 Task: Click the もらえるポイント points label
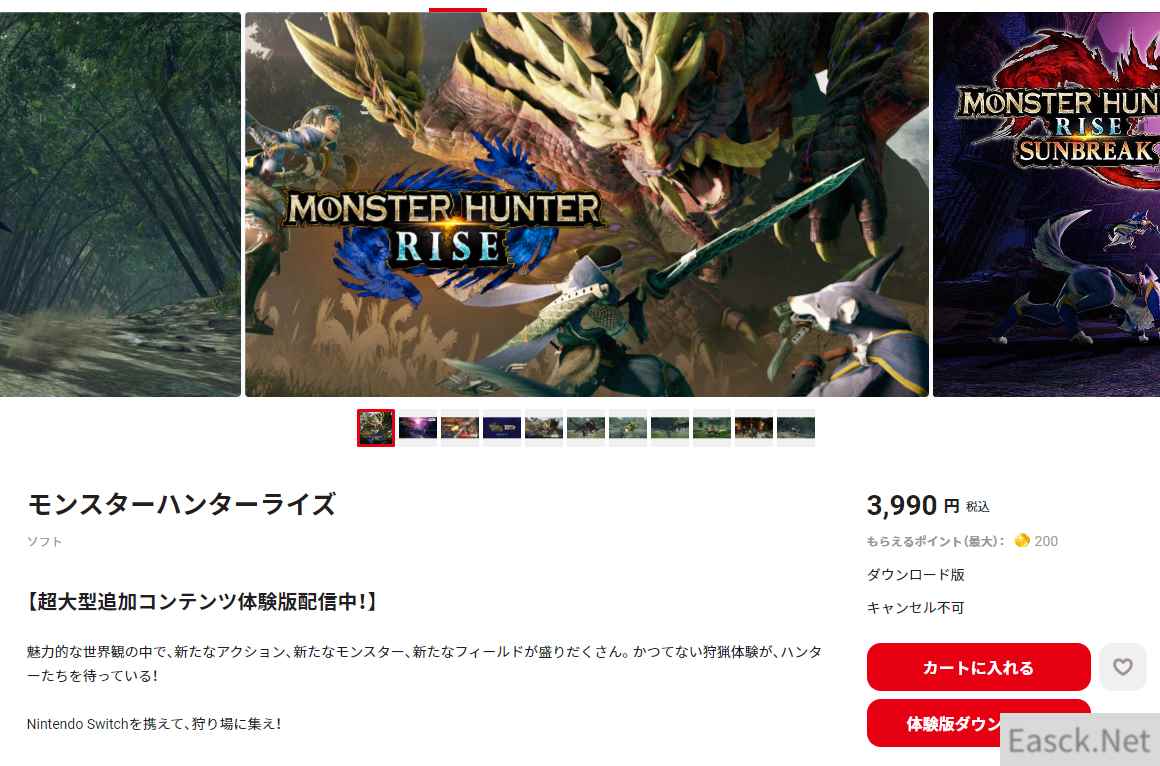tap(936, 541)
